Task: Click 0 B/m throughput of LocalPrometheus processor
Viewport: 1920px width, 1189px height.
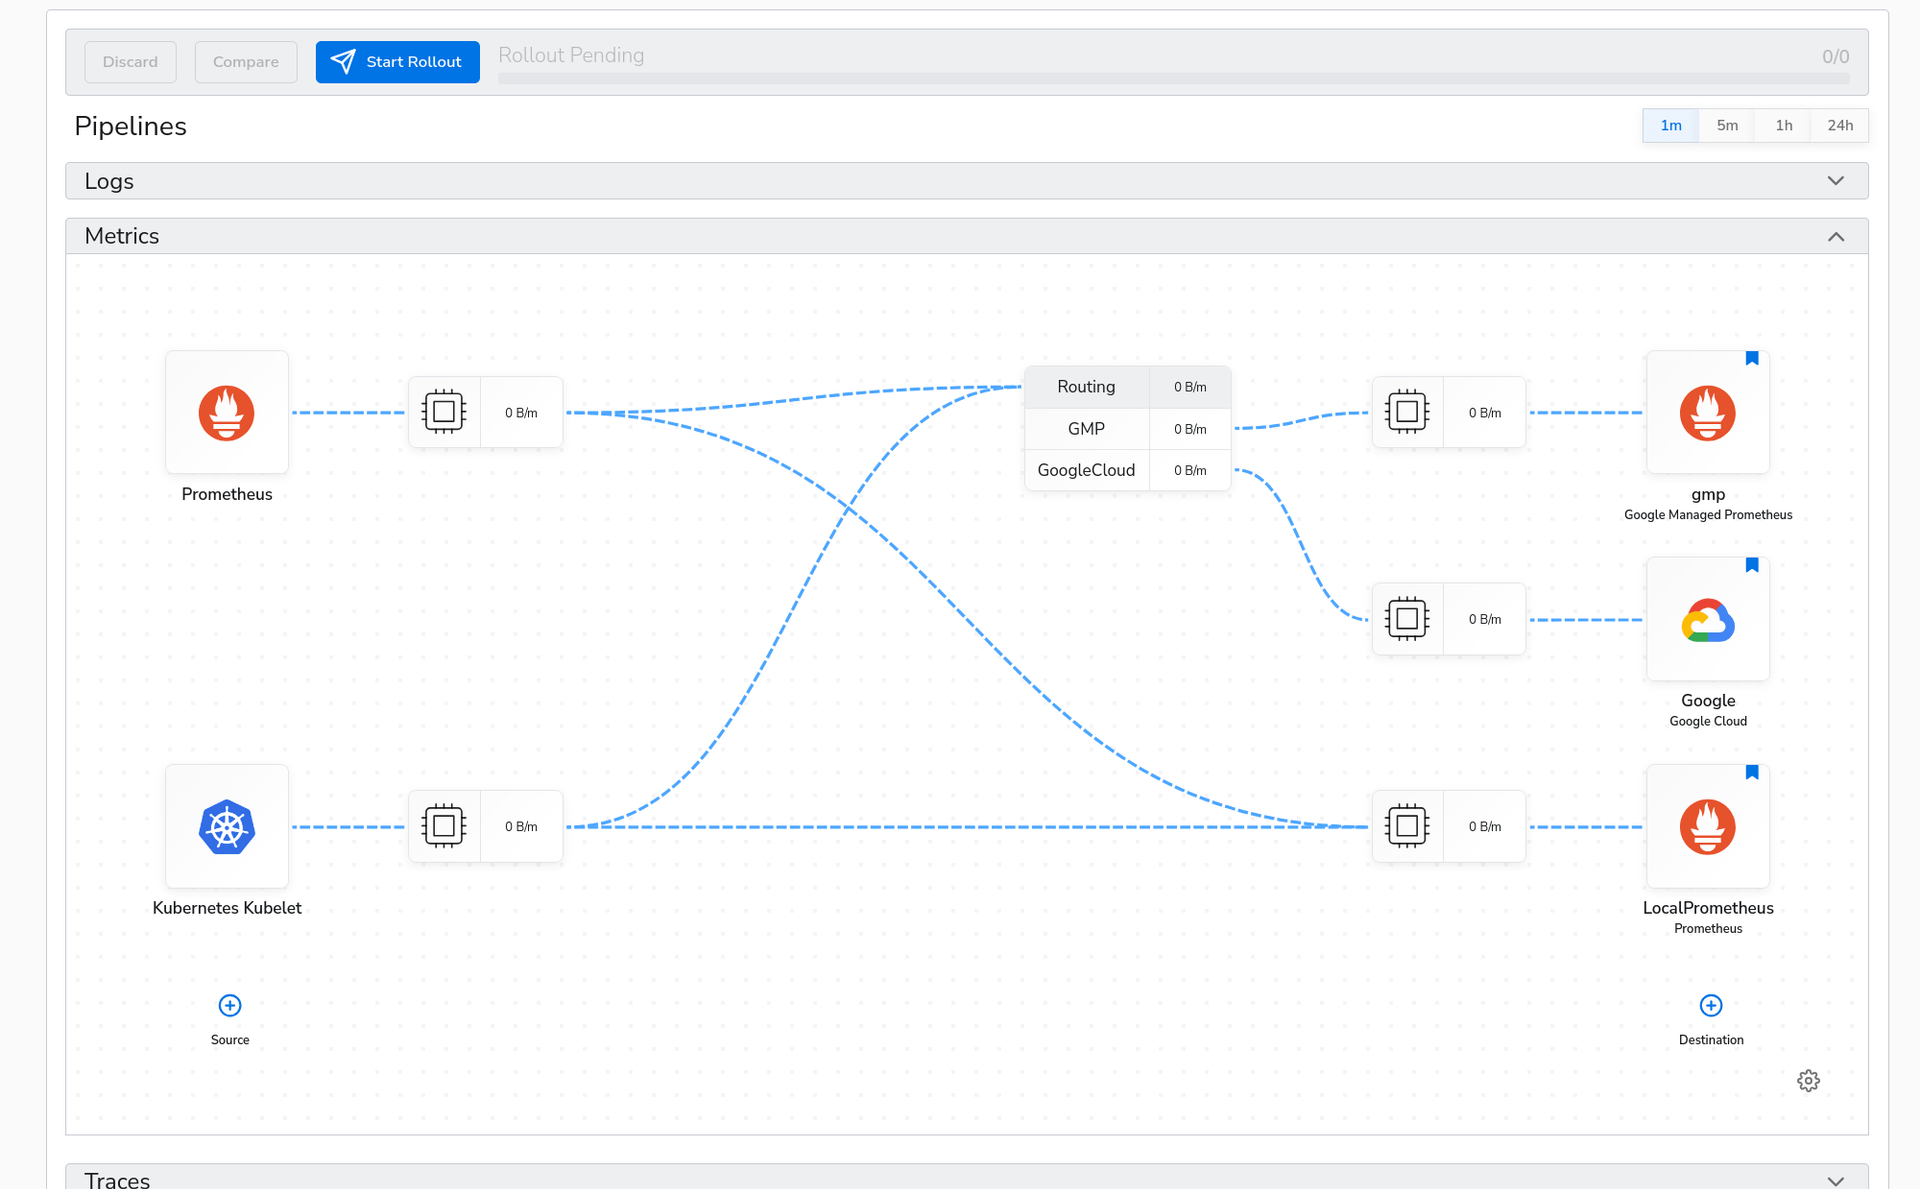Action: (x=1485, y=826)
